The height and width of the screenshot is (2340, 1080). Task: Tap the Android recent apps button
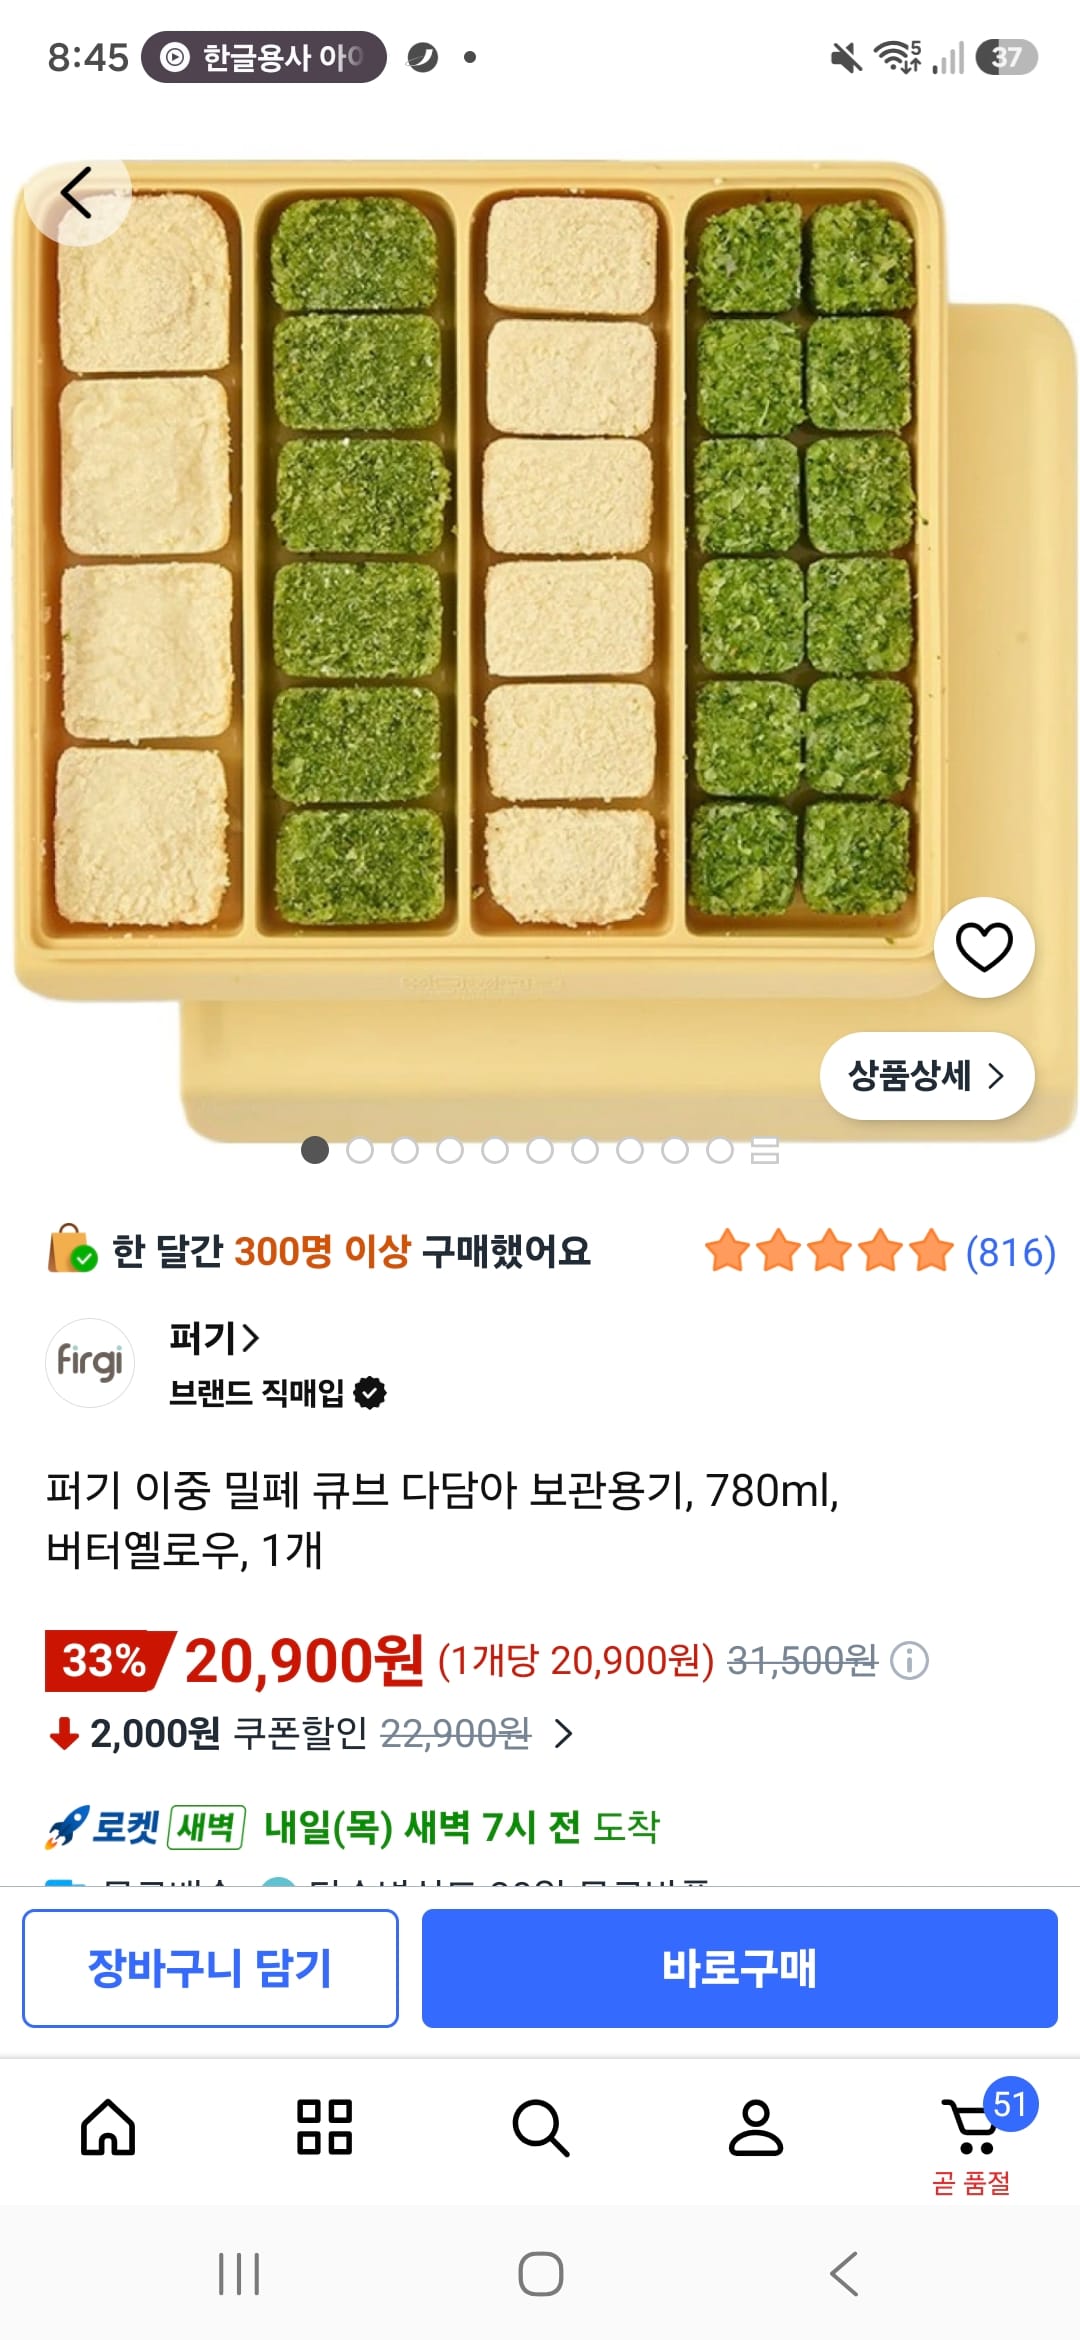[239, 2274]
